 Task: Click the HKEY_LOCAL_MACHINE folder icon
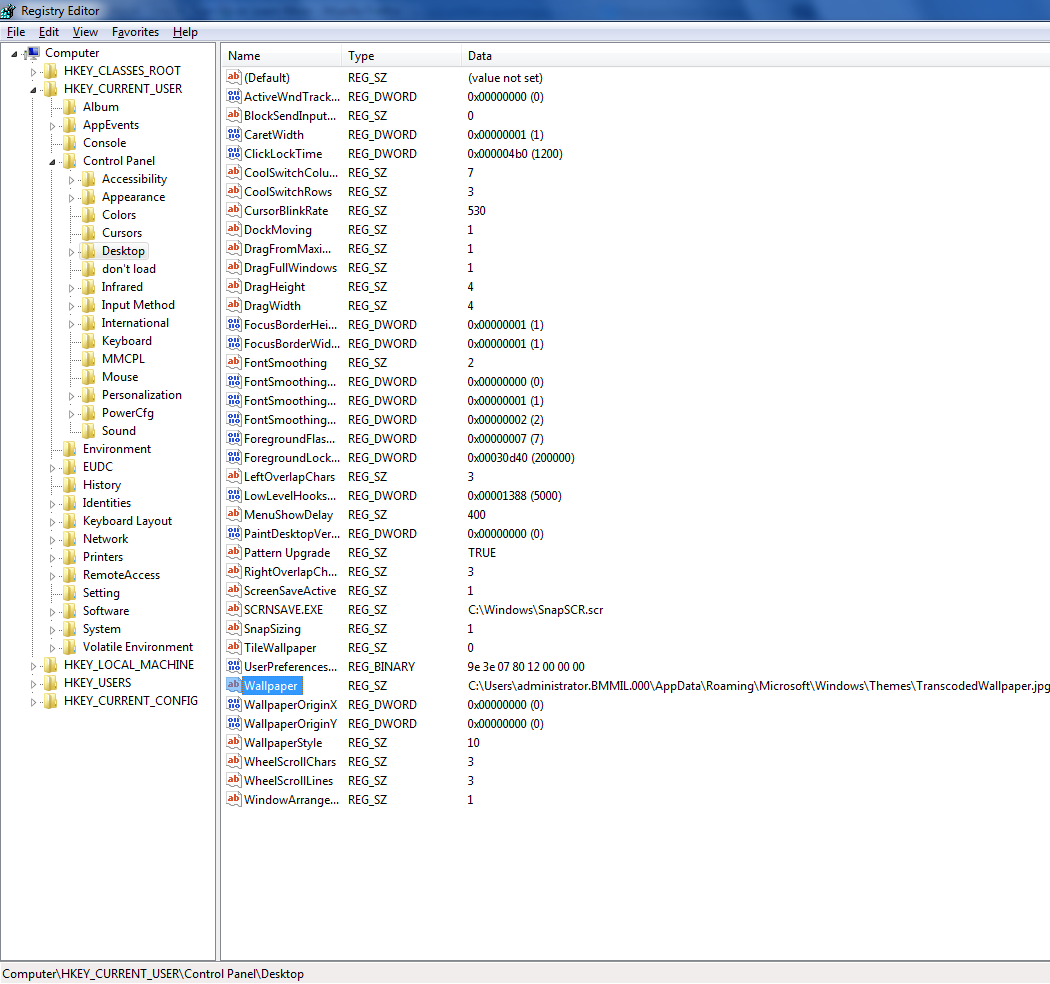51,665
